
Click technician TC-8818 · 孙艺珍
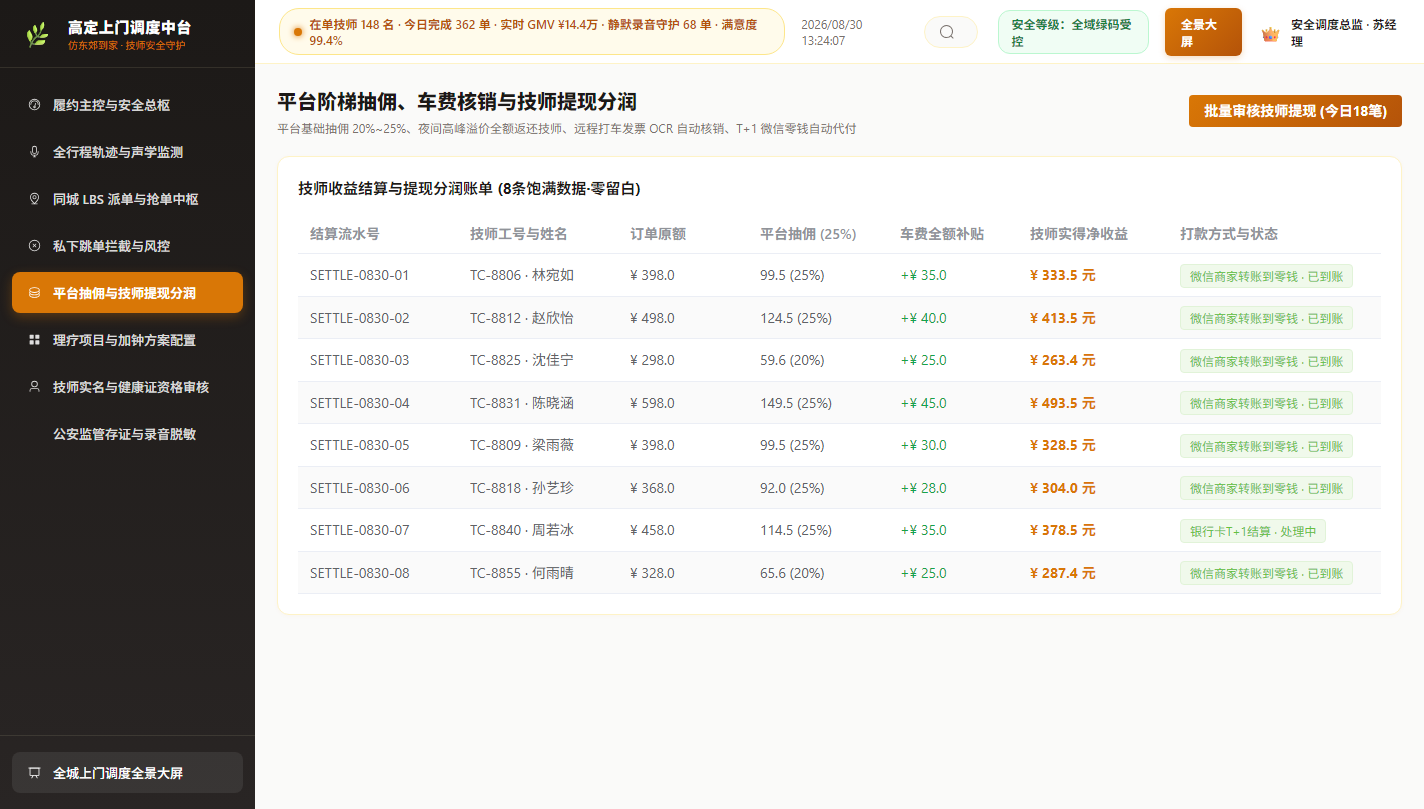coord(522,488)
